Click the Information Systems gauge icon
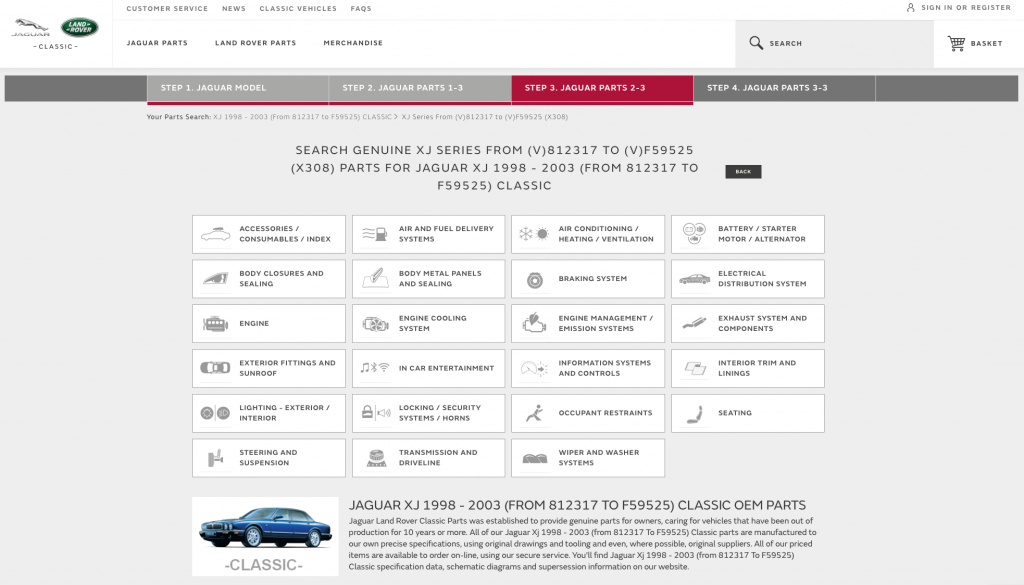The height and width of the screenshot is (585, 1024). pyautogui.click(x=534, y=368)
